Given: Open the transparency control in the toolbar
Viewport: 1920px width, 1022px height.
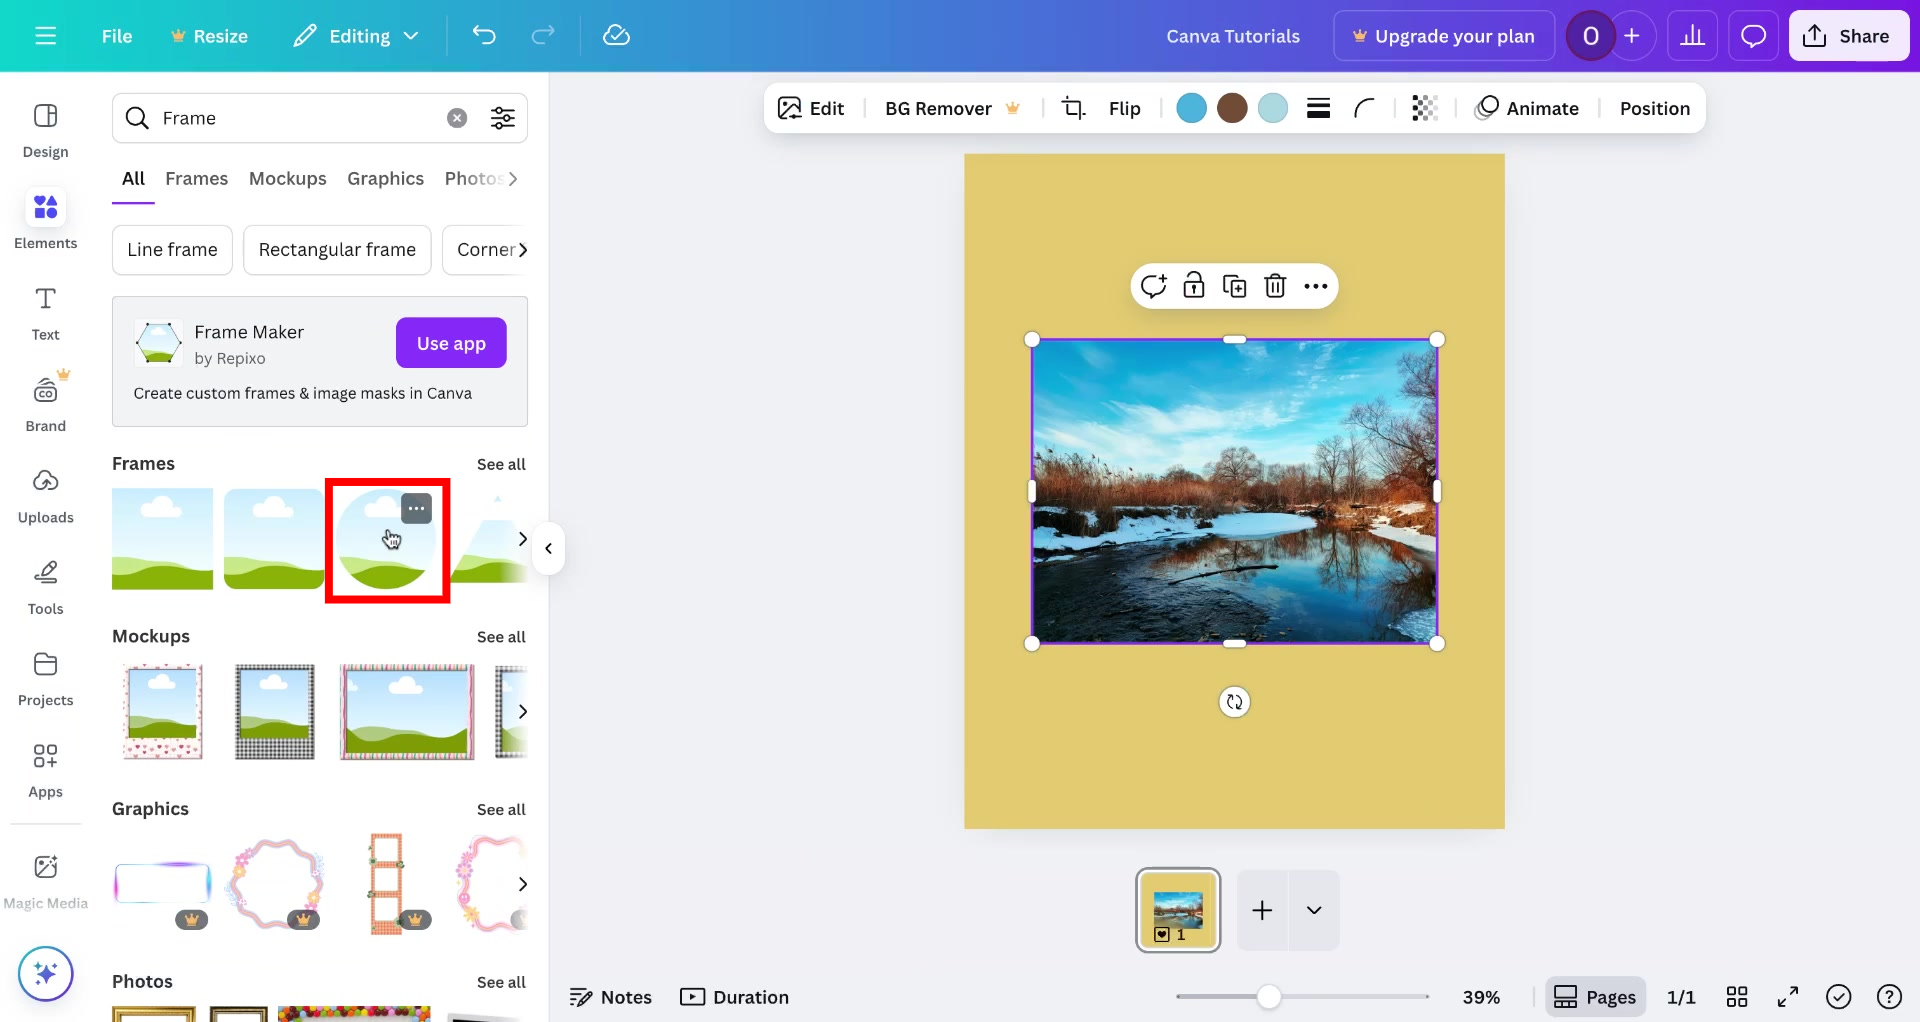Looking at the screenshot, I should [1423, 107].
